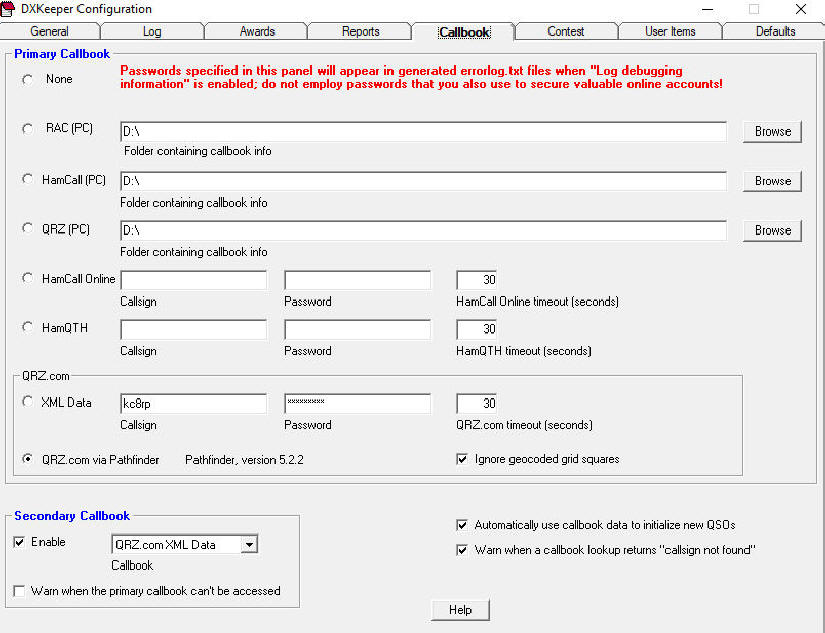The image size is (825, 633).
Task: Click the HamCall Online timeout field
Action: 477,280
